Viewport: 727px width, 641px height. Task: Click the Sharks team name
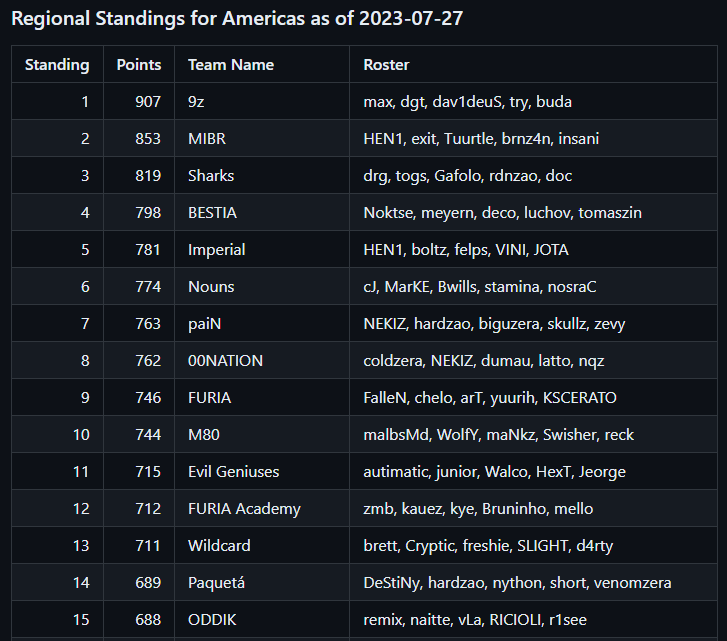coord(211,176)
